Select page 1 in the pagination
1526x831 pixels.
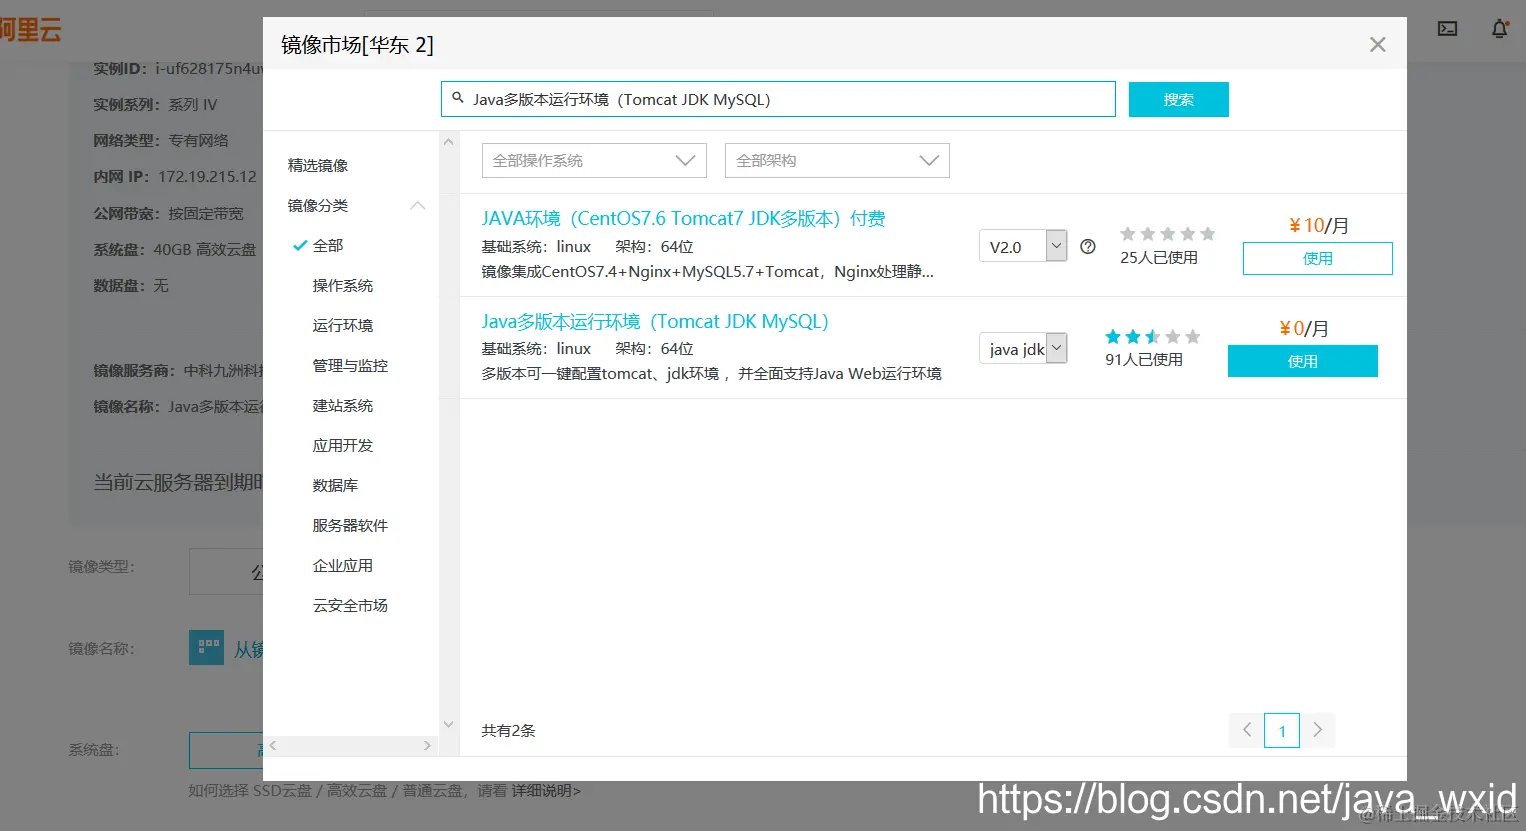(1282, 730)
